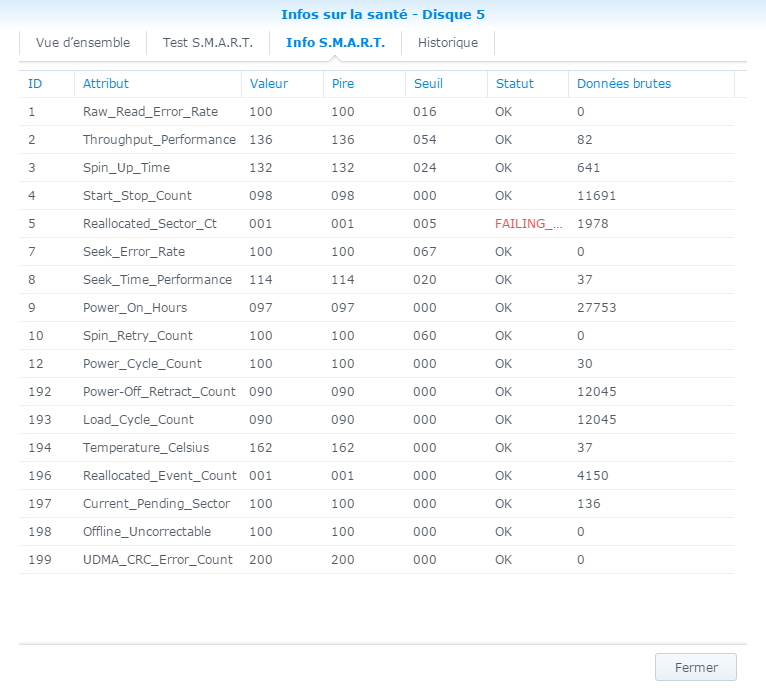
Task: Click threshold value 005
Action: coord(425,224)
